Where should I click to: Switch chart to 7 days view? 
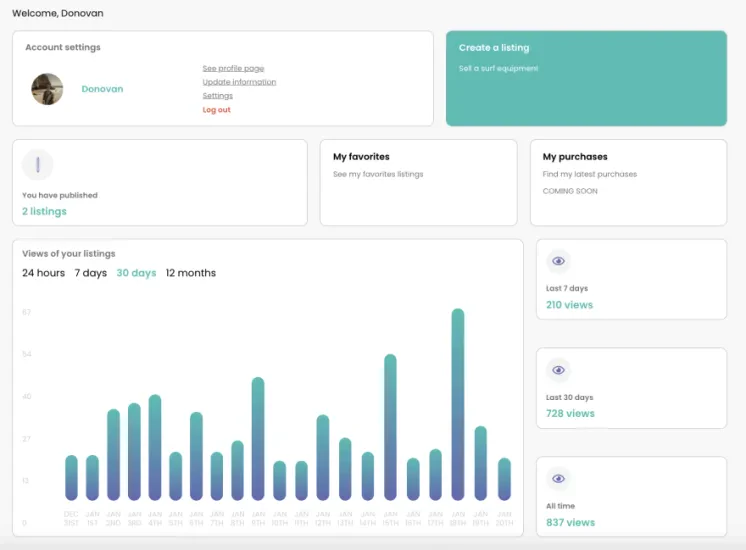point(90,273)
